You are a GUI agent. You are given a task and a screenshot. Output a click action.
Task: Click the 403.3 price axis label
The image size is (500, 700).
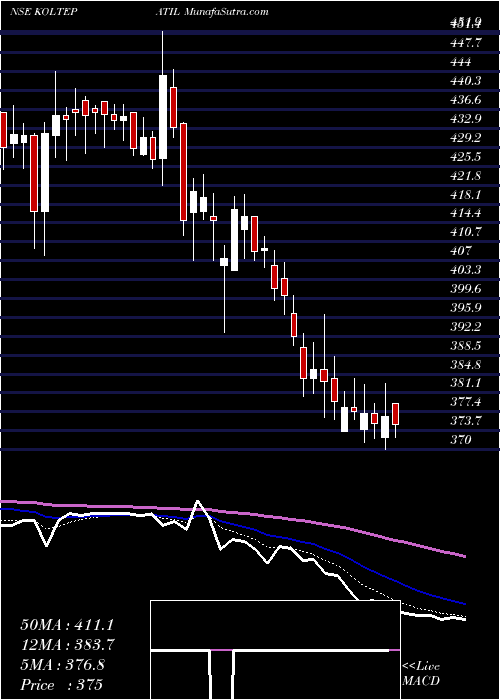(466, 270)
